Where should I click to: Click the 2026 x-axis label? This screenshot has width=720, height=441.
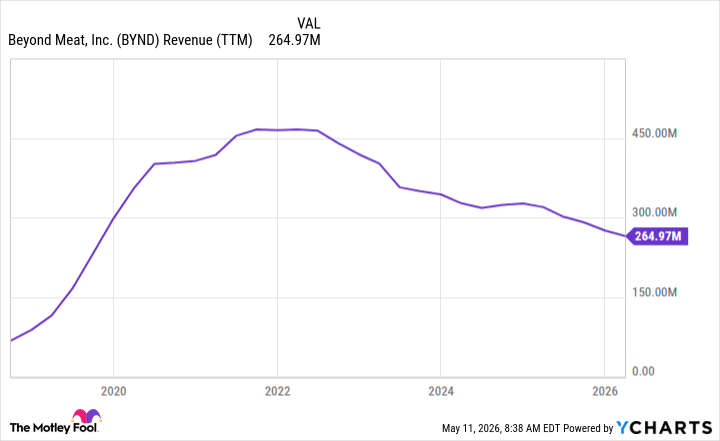tap(605, 391)
